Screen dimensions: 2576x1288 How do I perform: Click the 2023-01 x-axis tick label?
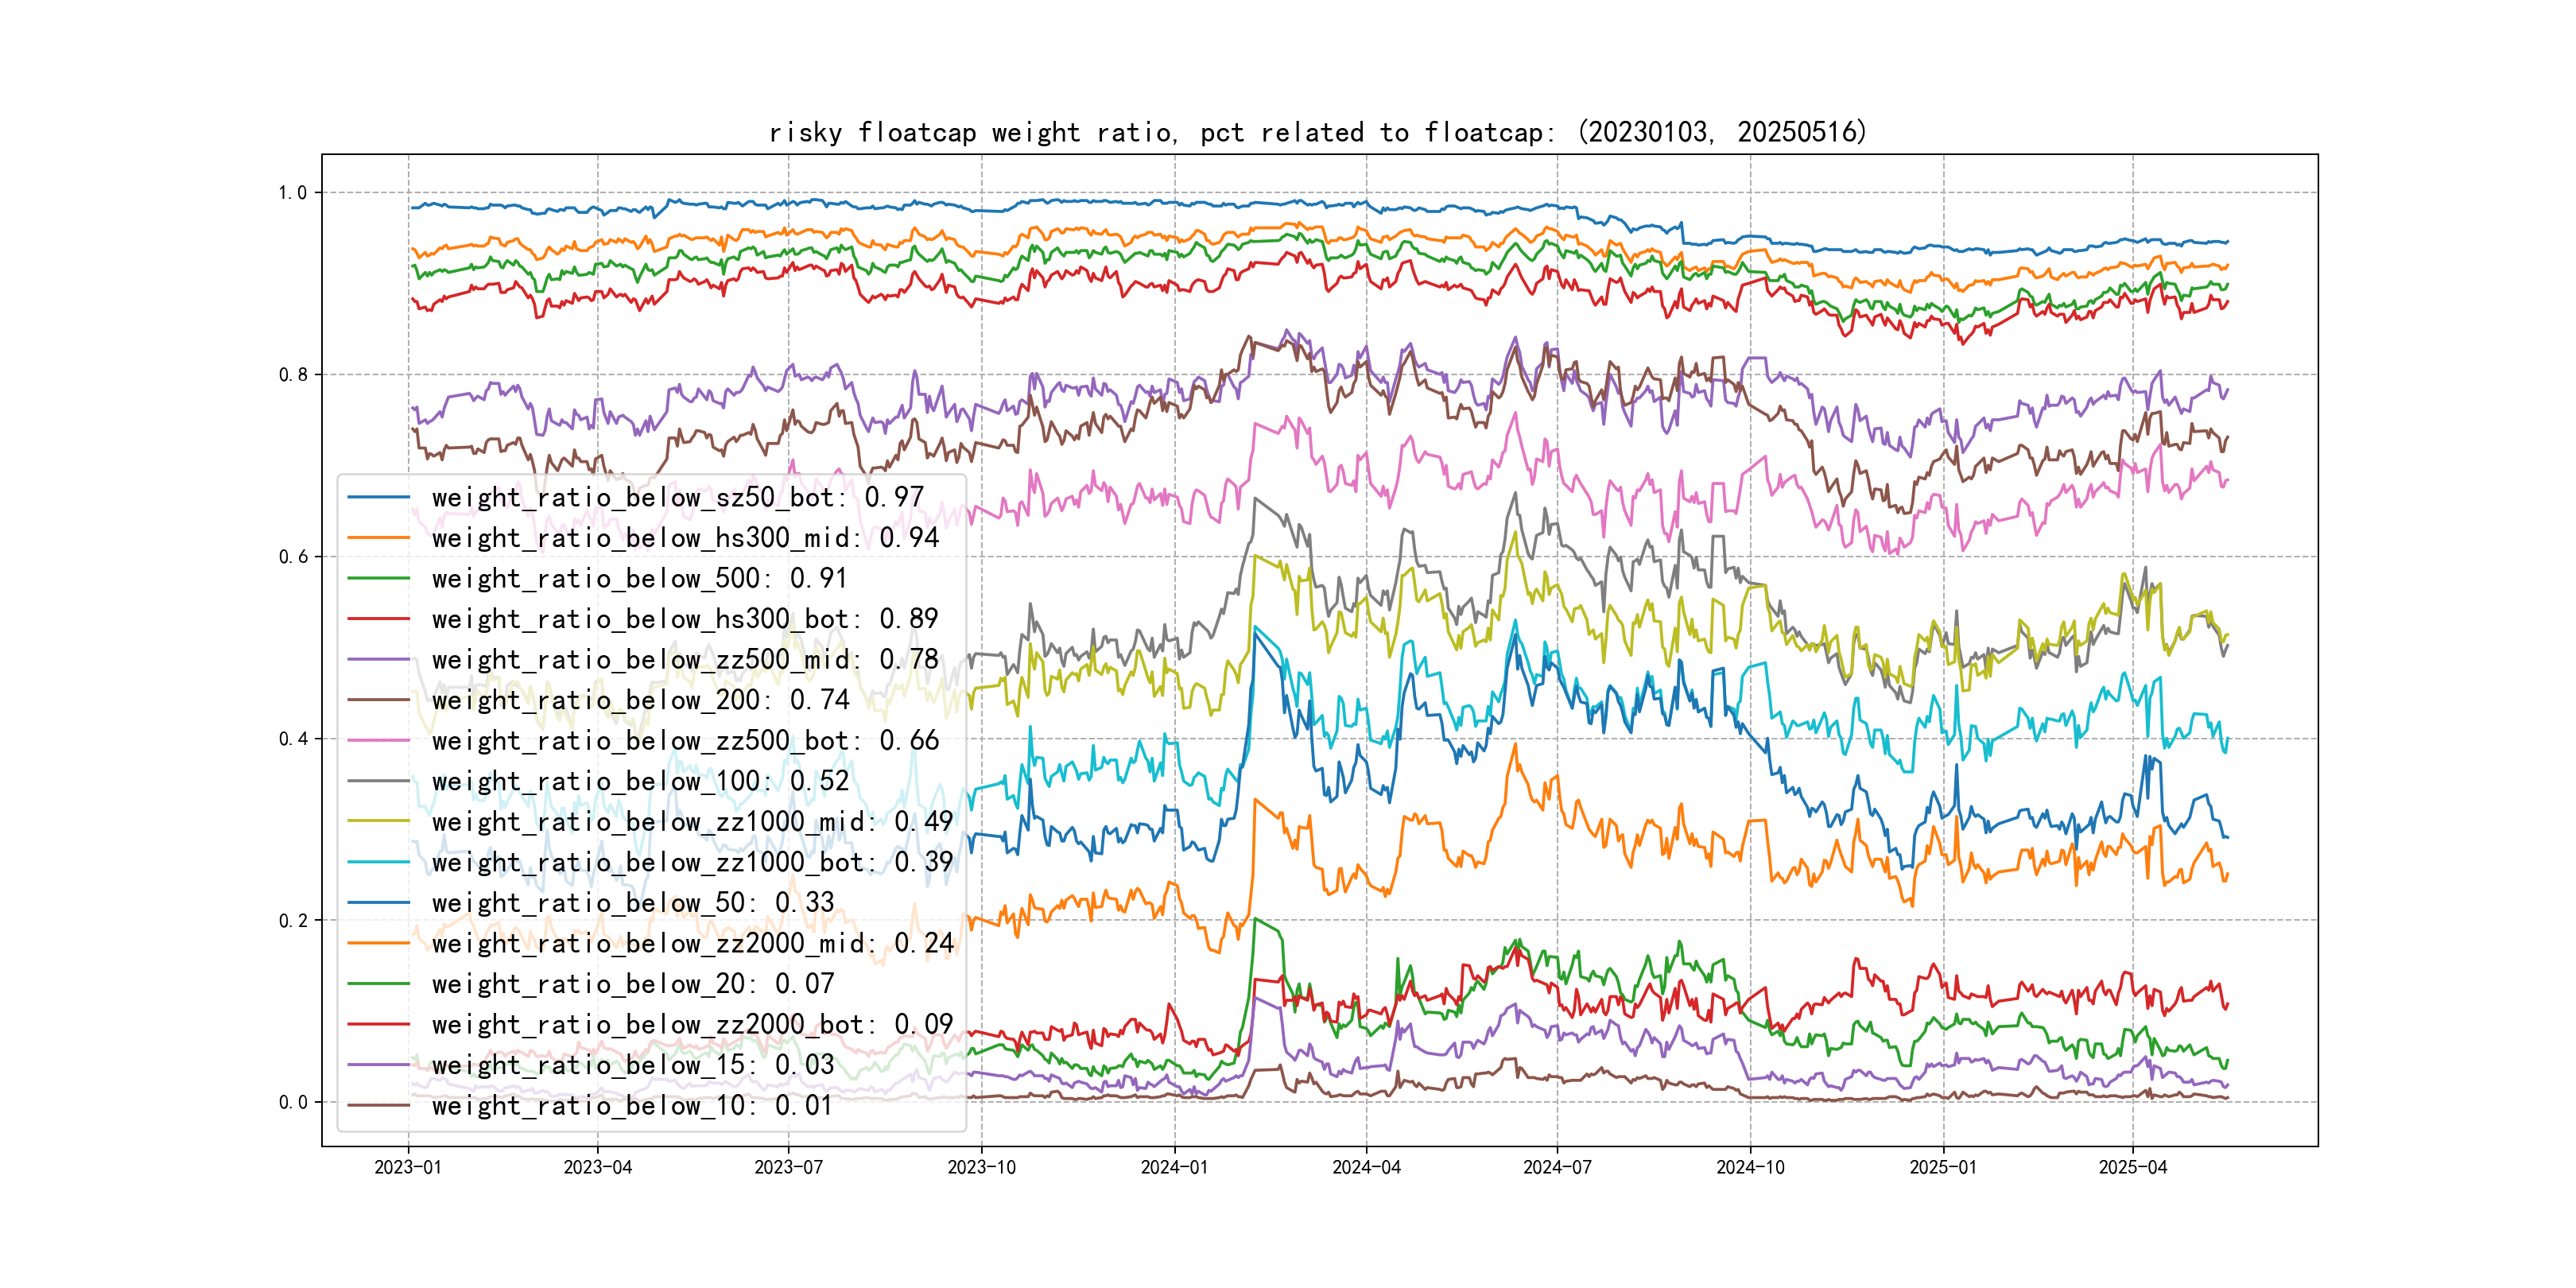tap(407, 1167)
